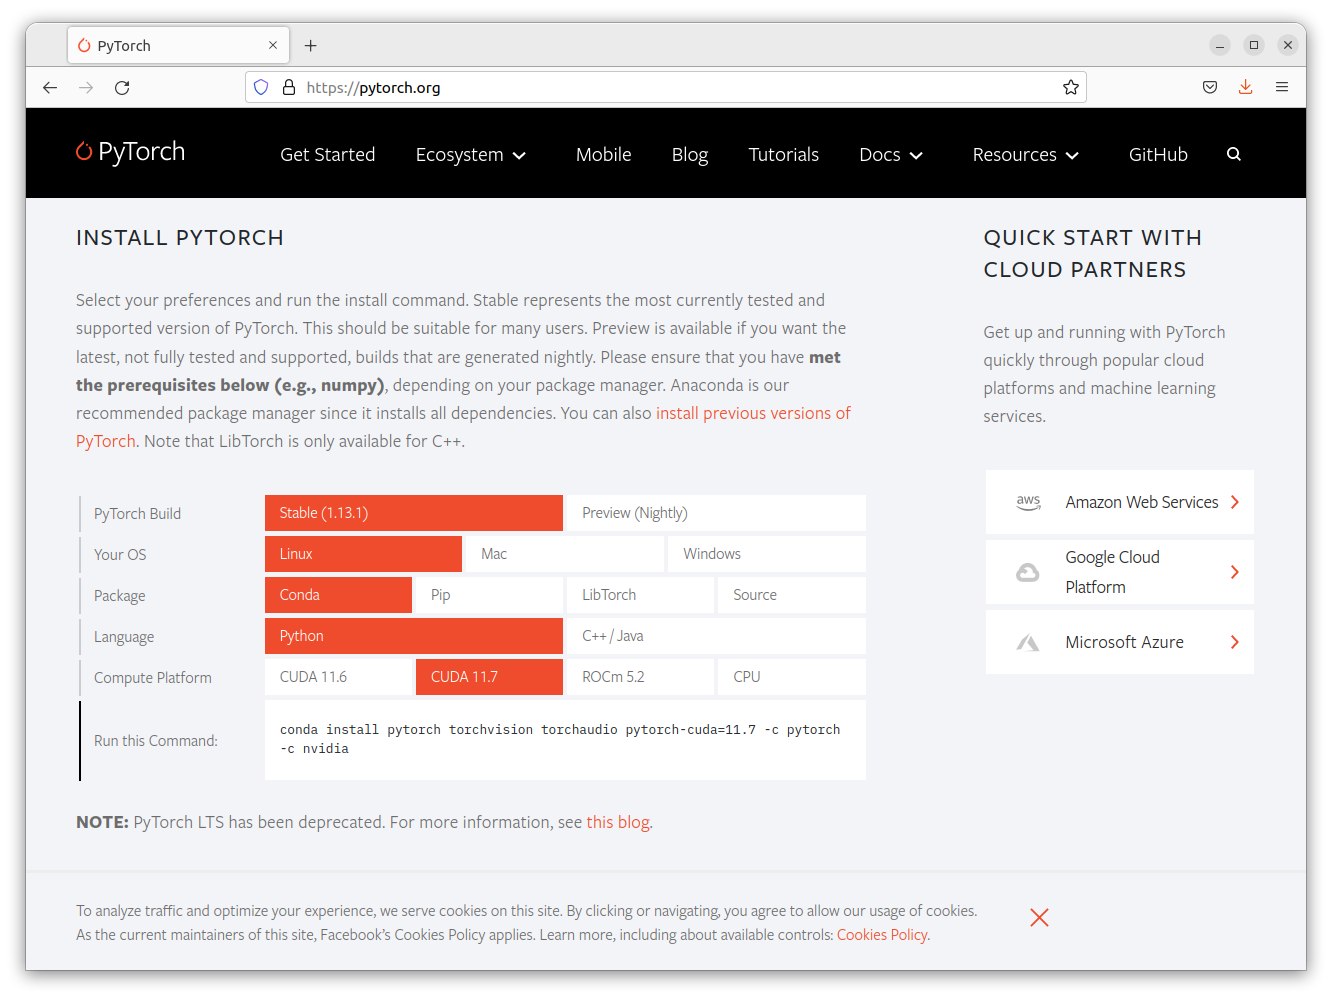The height and width of the screenshot is (999, 1332).
Task: Open a new tab with the plus icon
Action: pyautogui.click(x=311, y=46)
